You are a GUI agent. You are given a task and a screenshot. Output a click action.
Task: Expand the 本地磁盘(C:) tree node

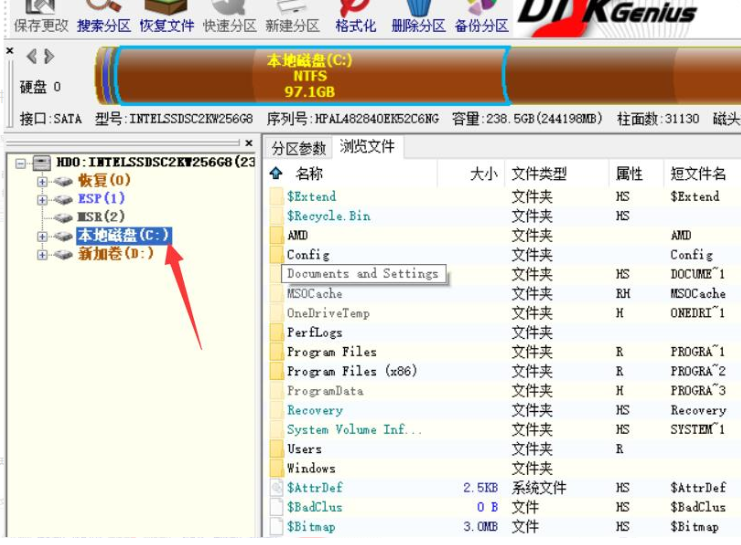[42, 236]
